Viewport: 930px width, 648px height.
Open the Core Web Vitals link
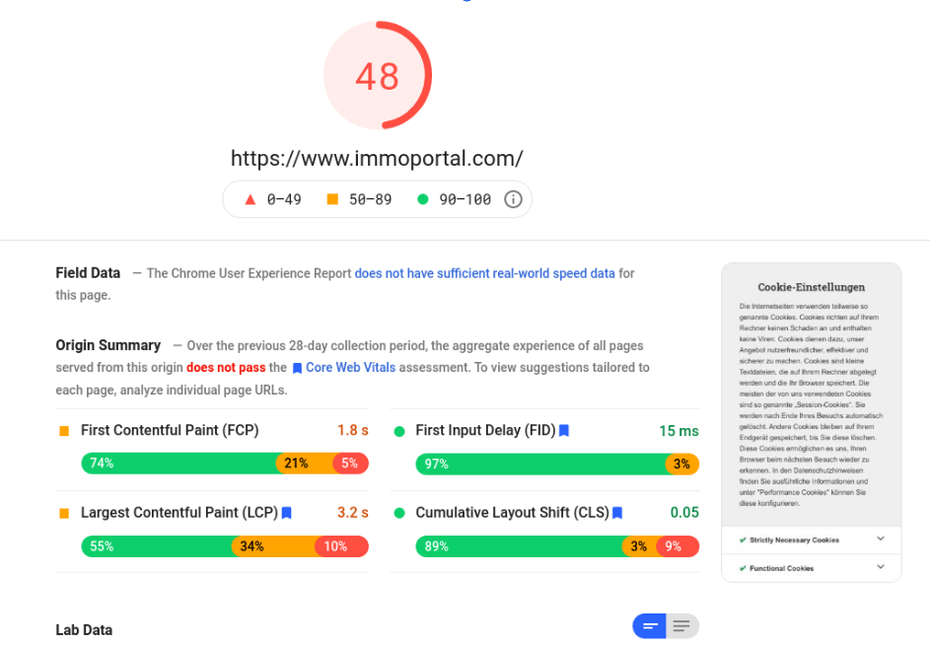pyautogui.click(x=350, y=367)
